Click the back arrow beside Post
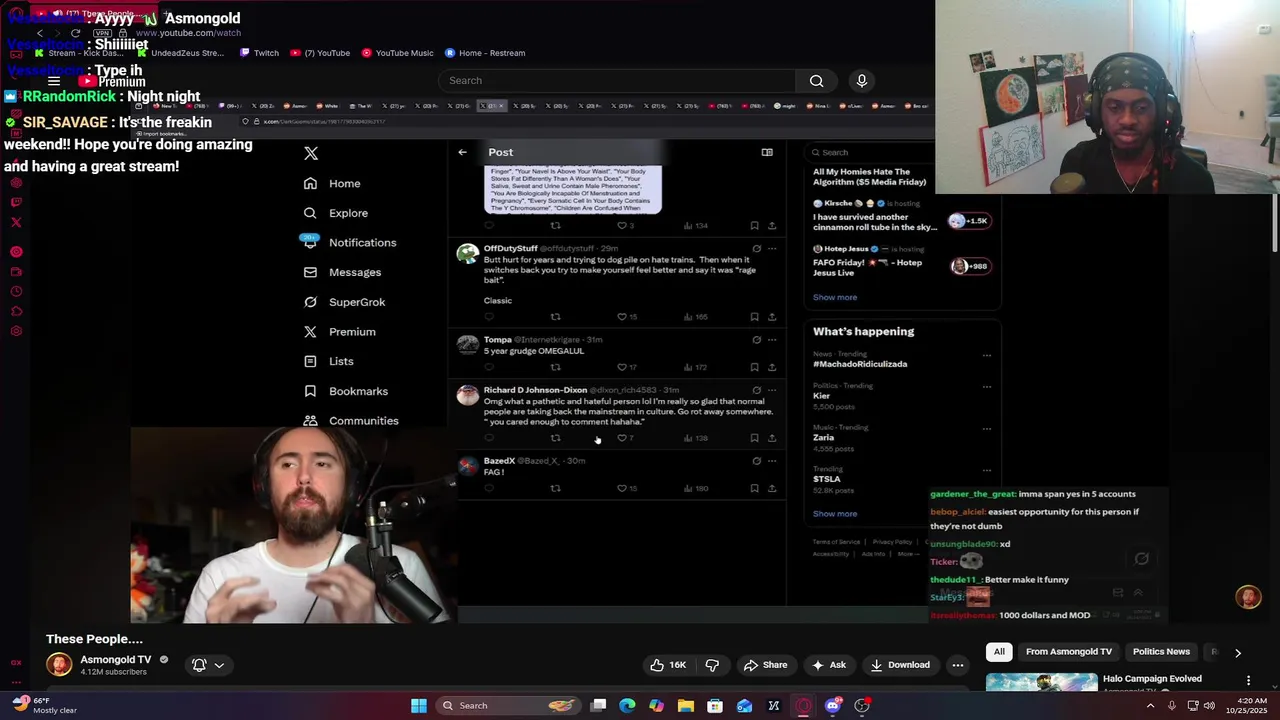Image resolution: width=1280 pixels, height=720 pixels. 462,152
